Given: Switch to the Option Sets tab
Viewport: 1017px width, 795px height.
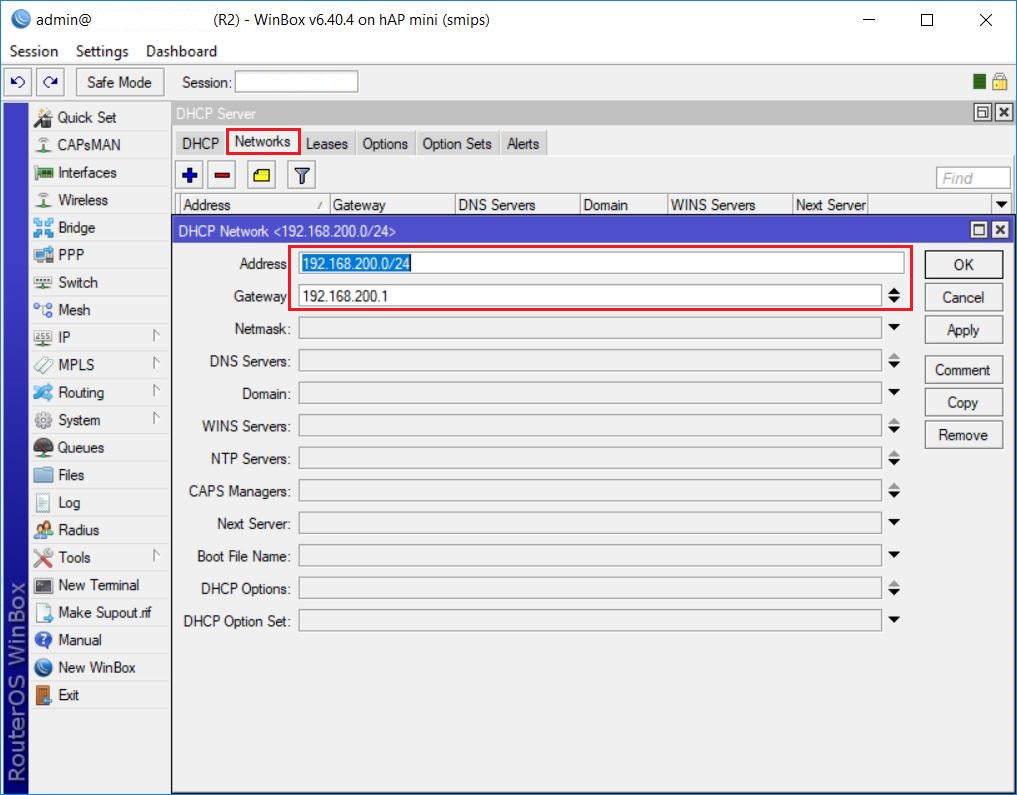Looking at the screenshot, I should click(x=457, y=143).
